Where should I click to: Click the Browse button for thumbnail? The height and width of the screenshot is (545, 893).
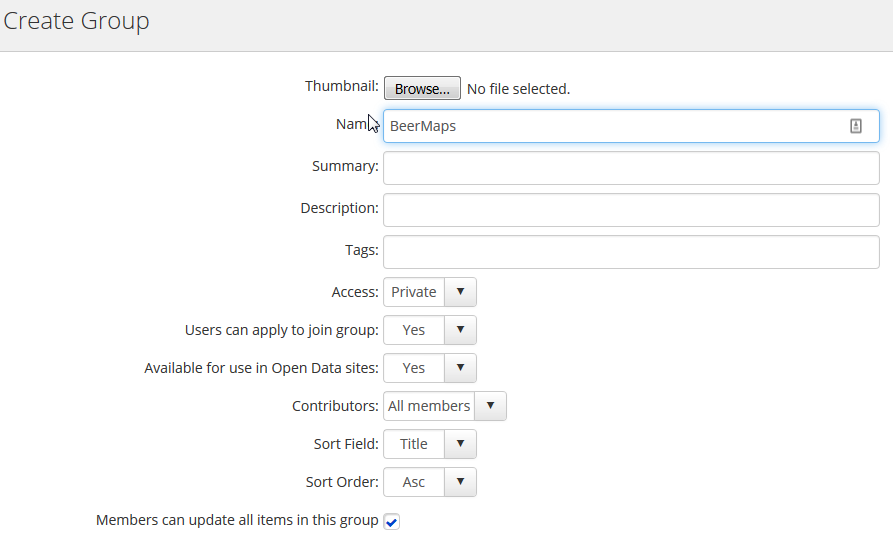[422, 89]
